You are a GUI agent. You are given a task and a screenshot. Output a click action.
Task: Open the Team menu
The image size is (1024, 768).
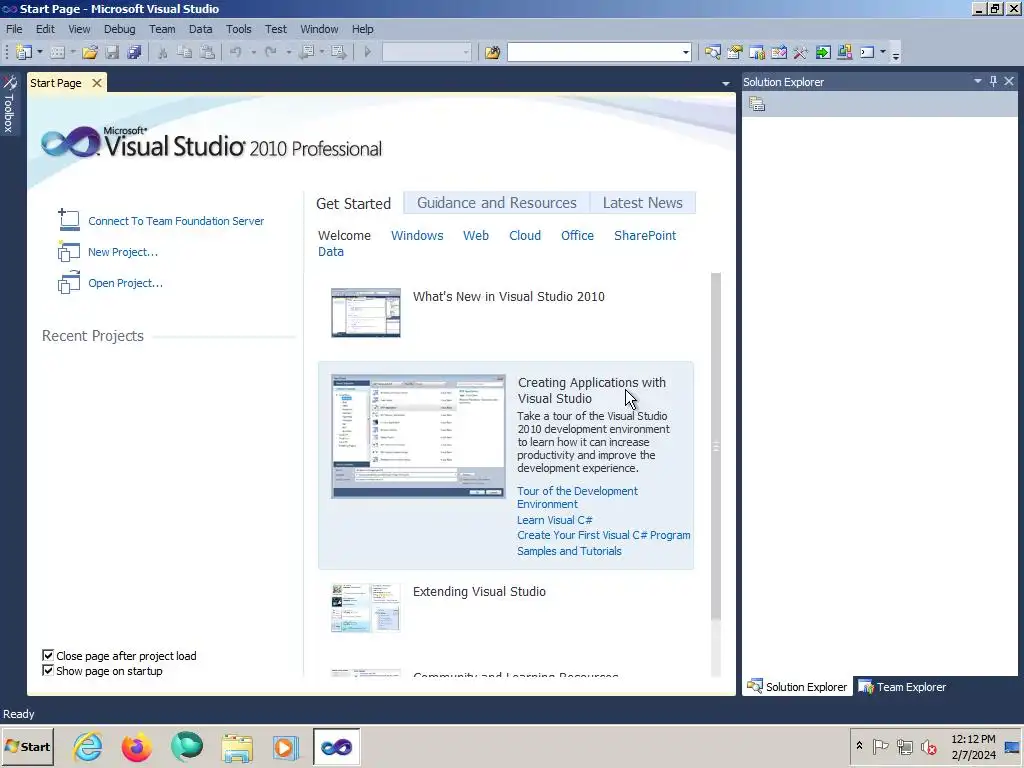click(162, 29)
